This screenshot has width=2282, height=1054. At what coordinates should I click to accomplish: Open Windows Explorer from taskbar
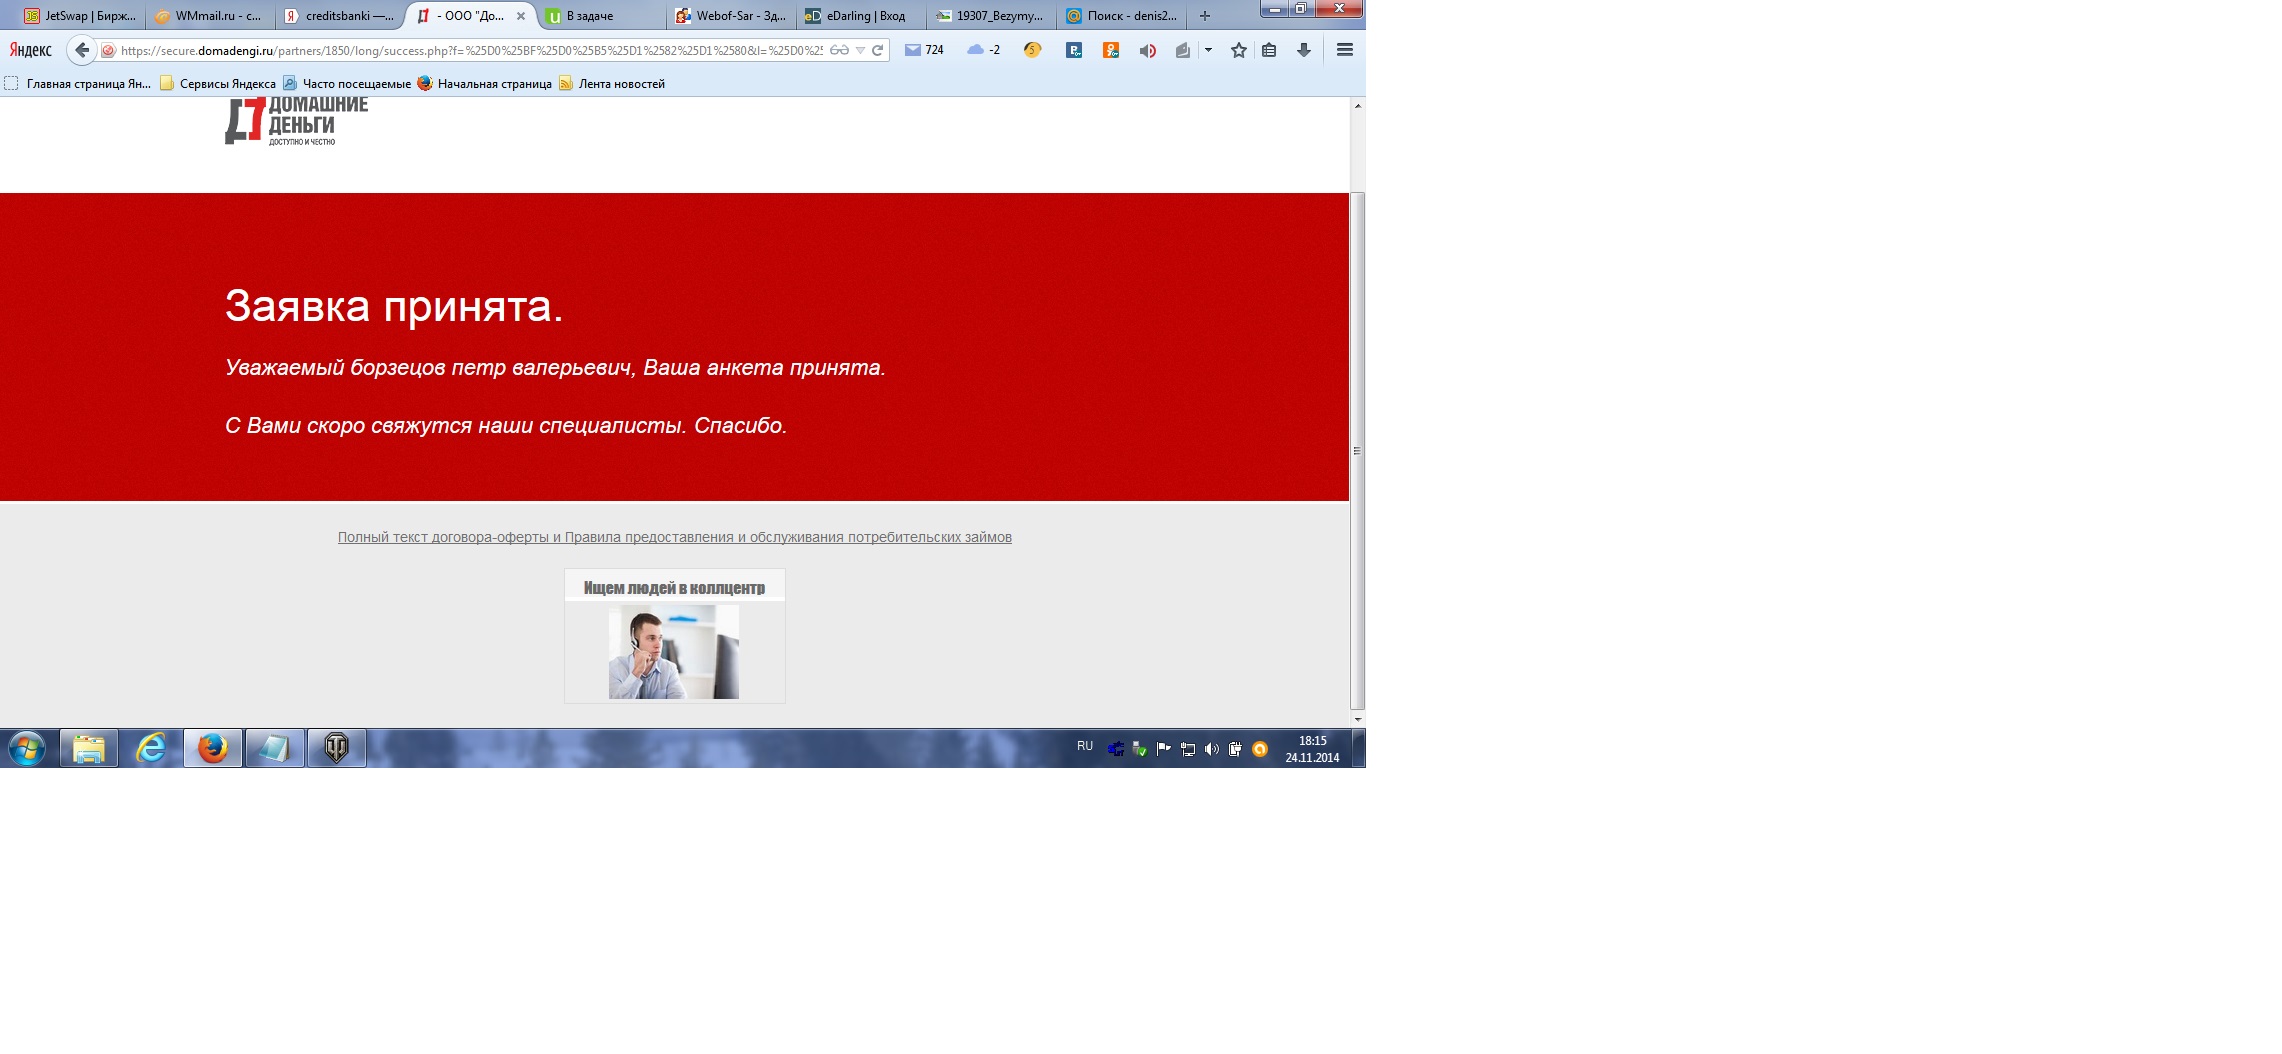(89, 748)
